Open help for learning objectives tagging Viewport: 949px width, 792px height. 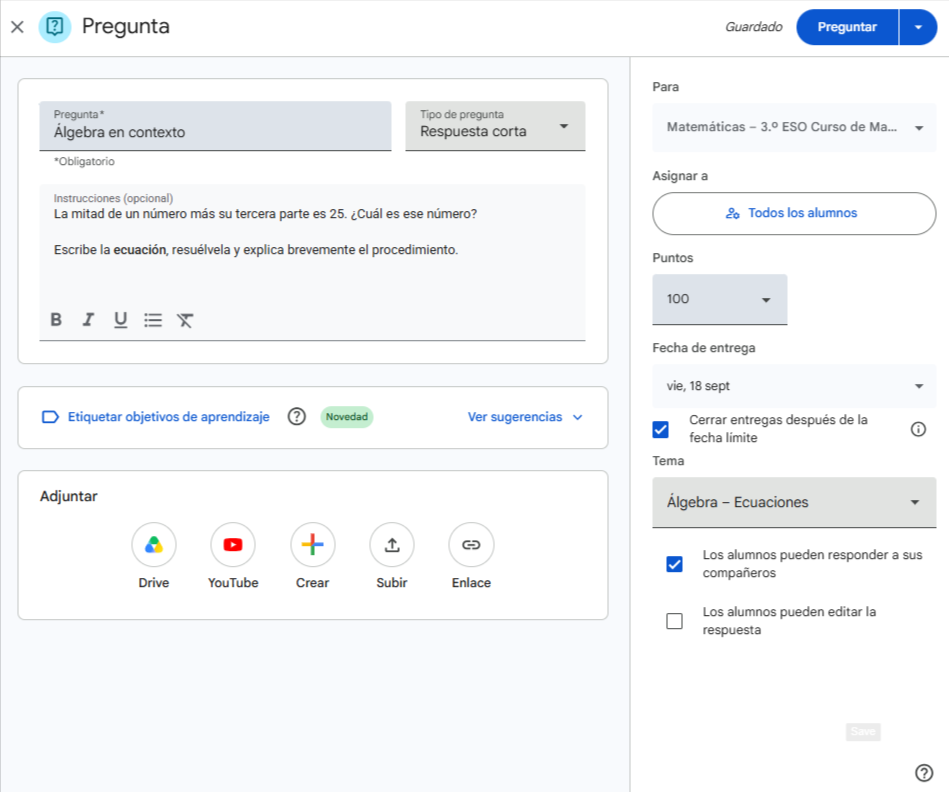coord(297,417)
